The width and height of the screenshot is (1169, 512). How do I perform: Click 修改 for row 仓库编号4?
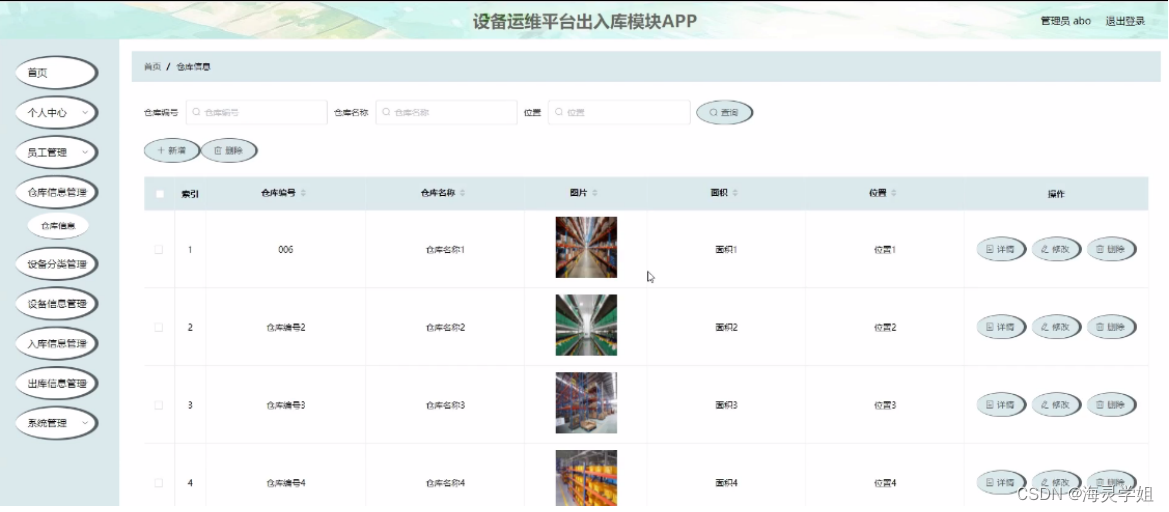point(1056,482)
